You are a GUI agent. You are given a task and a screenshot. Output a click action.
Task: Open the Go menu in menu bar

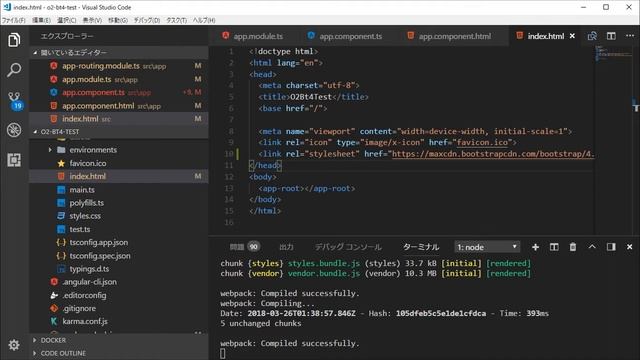(x=118, y=20)
